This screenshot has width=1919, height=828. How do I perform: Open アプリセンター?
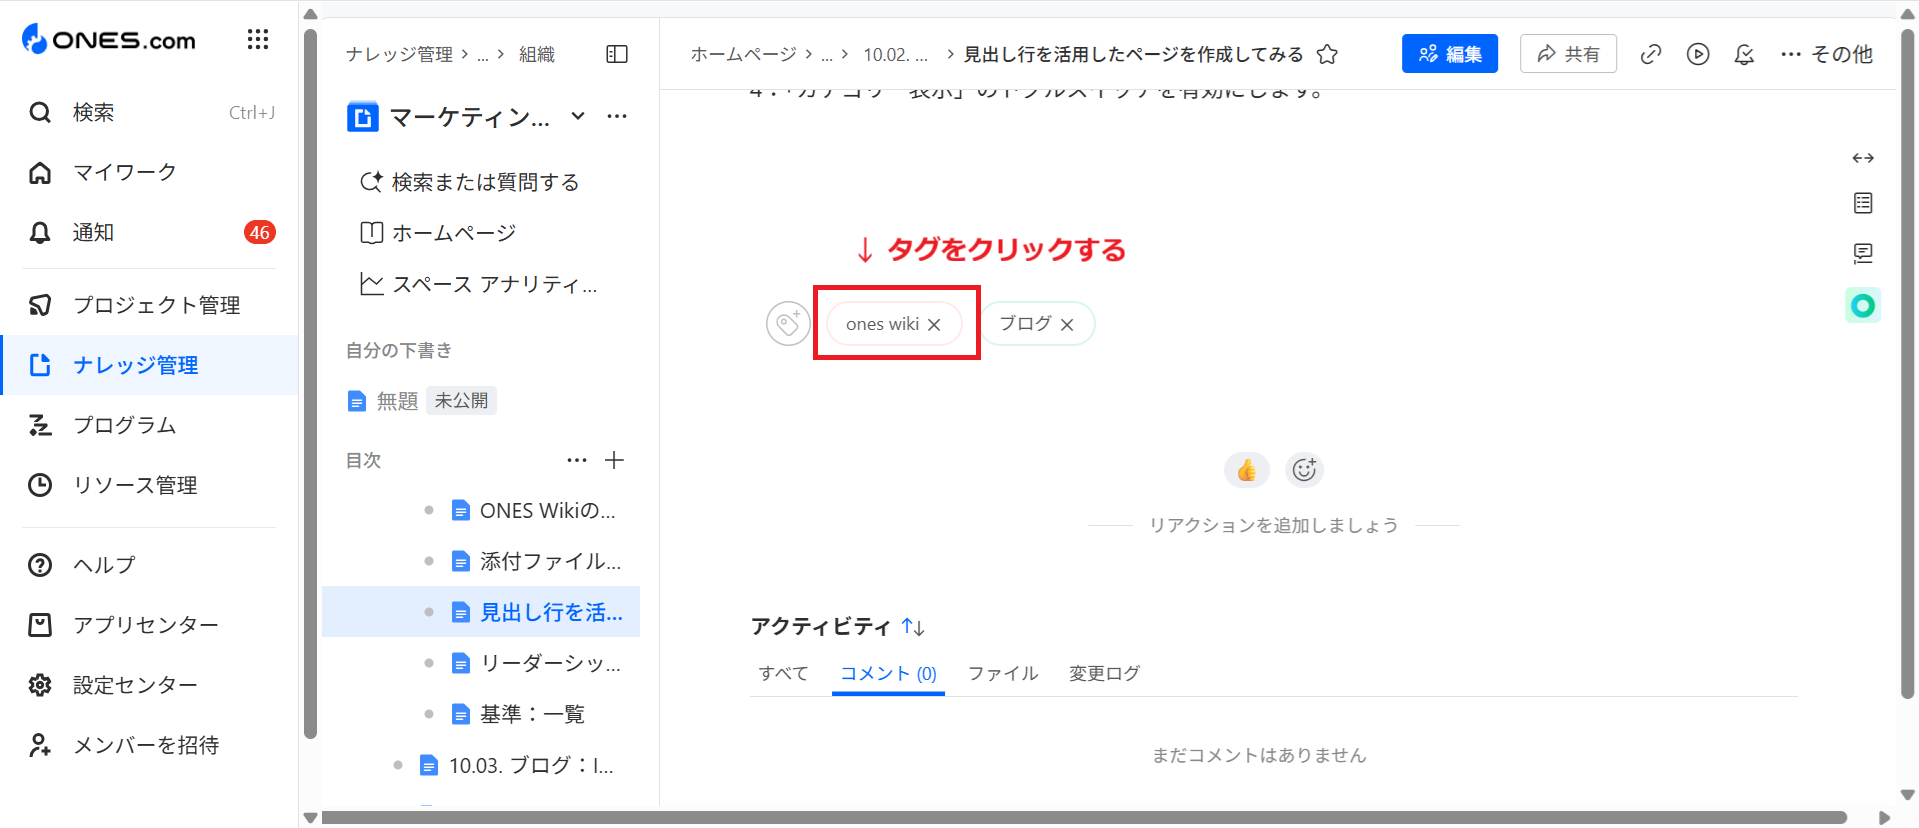(150, 625)
